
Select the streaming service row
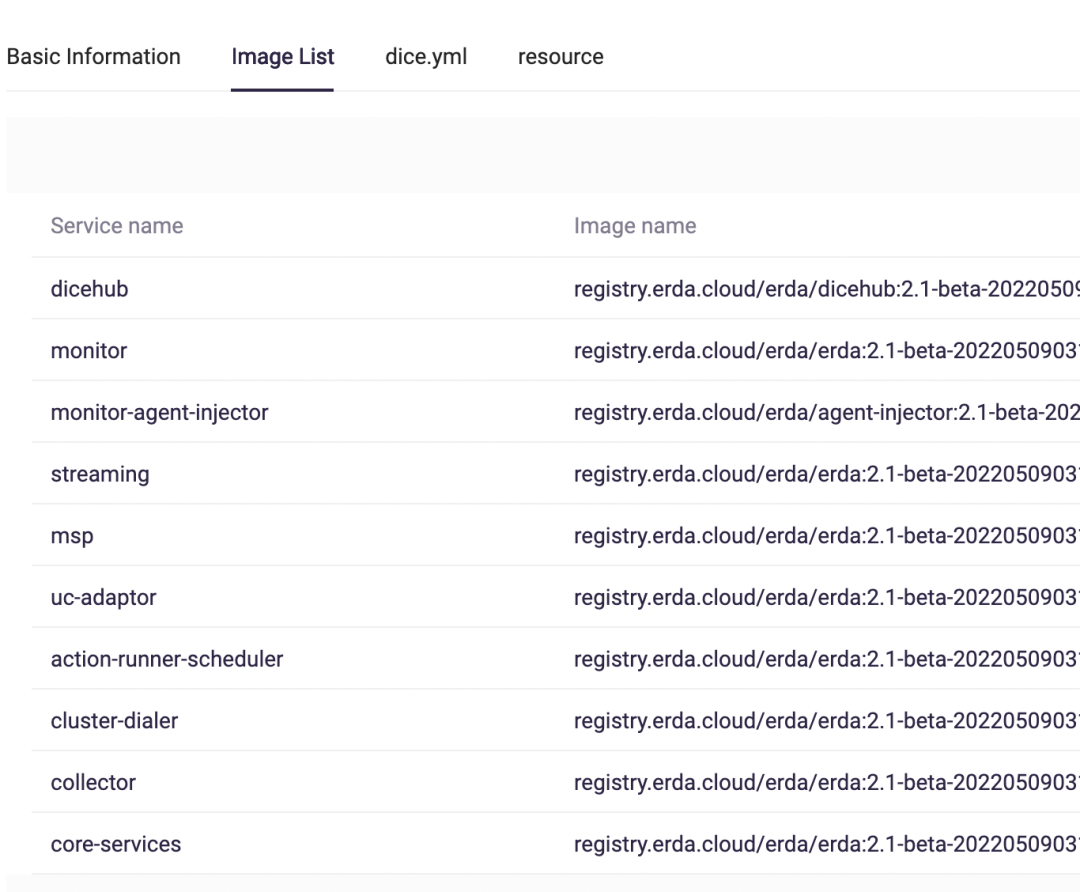pyautogui.click(x=555, y=474)
